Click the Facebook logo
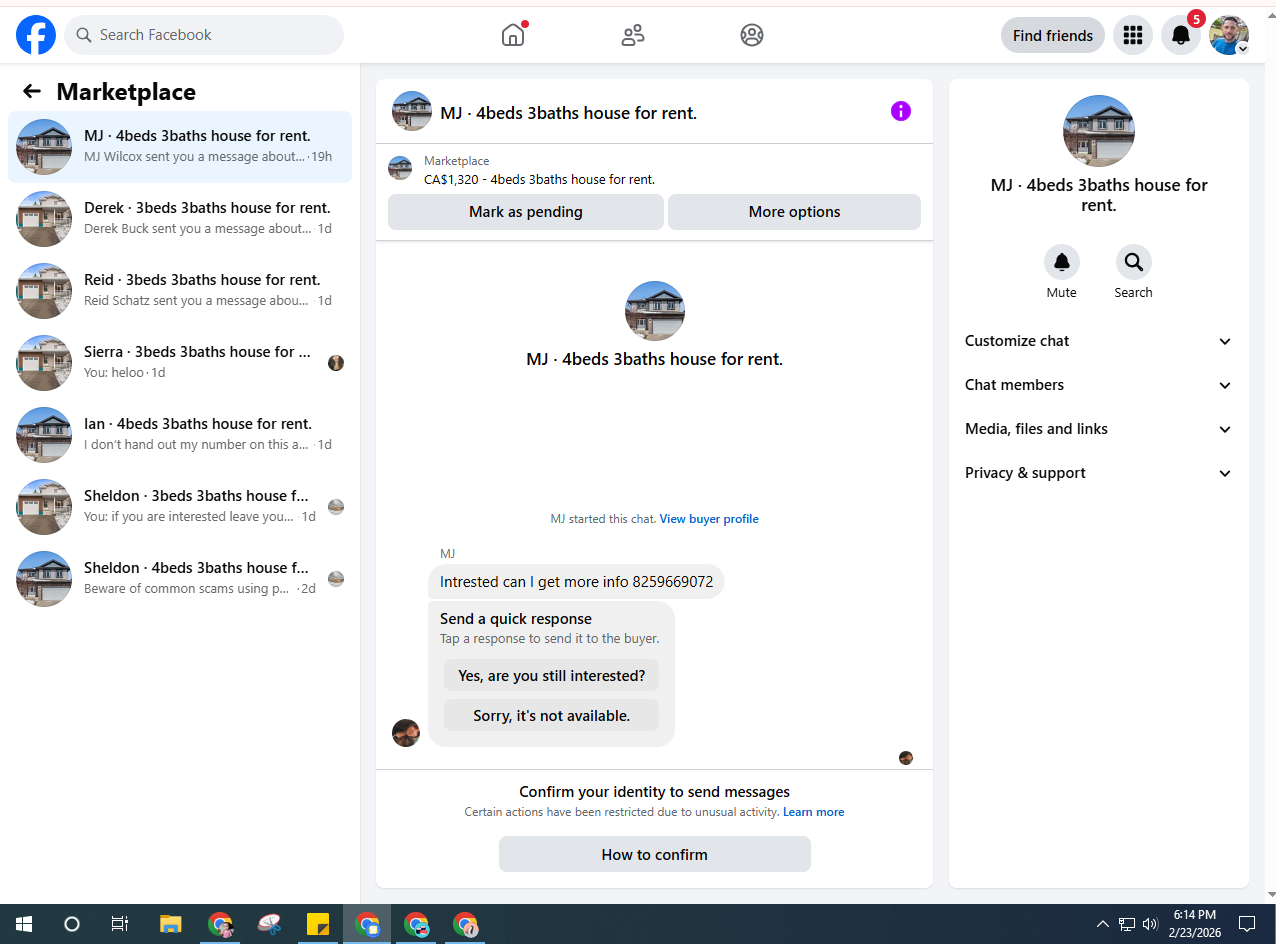The width and height of the screenshot is (1276, 944). 36,35
